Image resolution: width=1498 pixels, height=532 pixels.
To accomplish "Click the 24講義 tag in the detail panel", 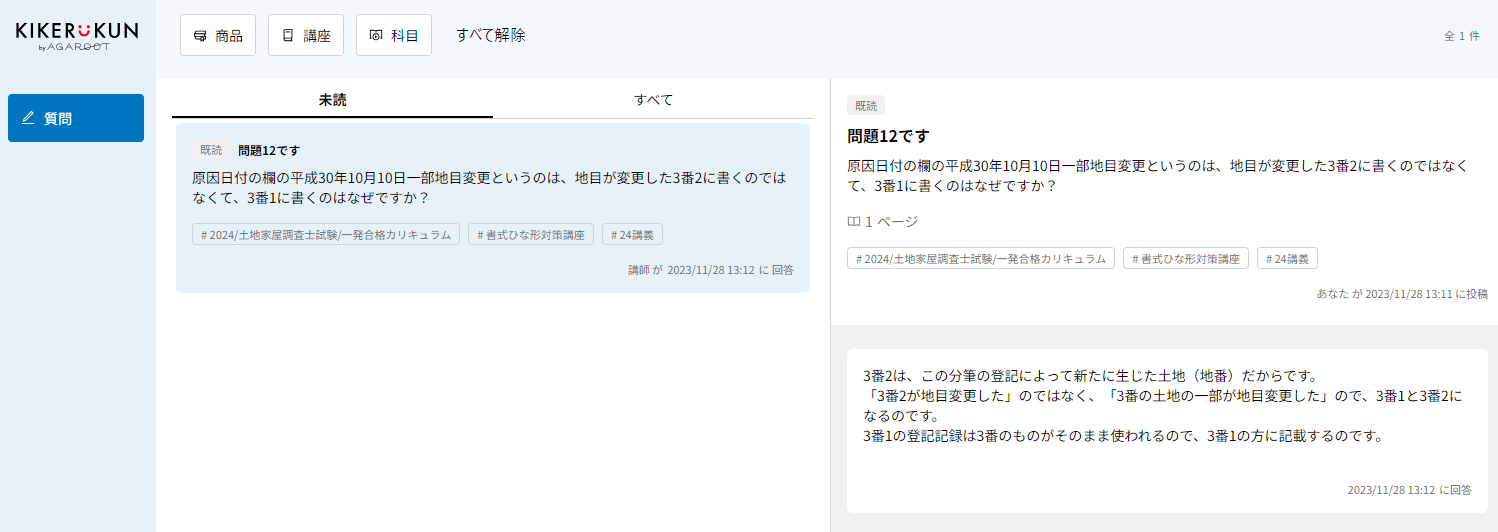I will [1287, 258].
